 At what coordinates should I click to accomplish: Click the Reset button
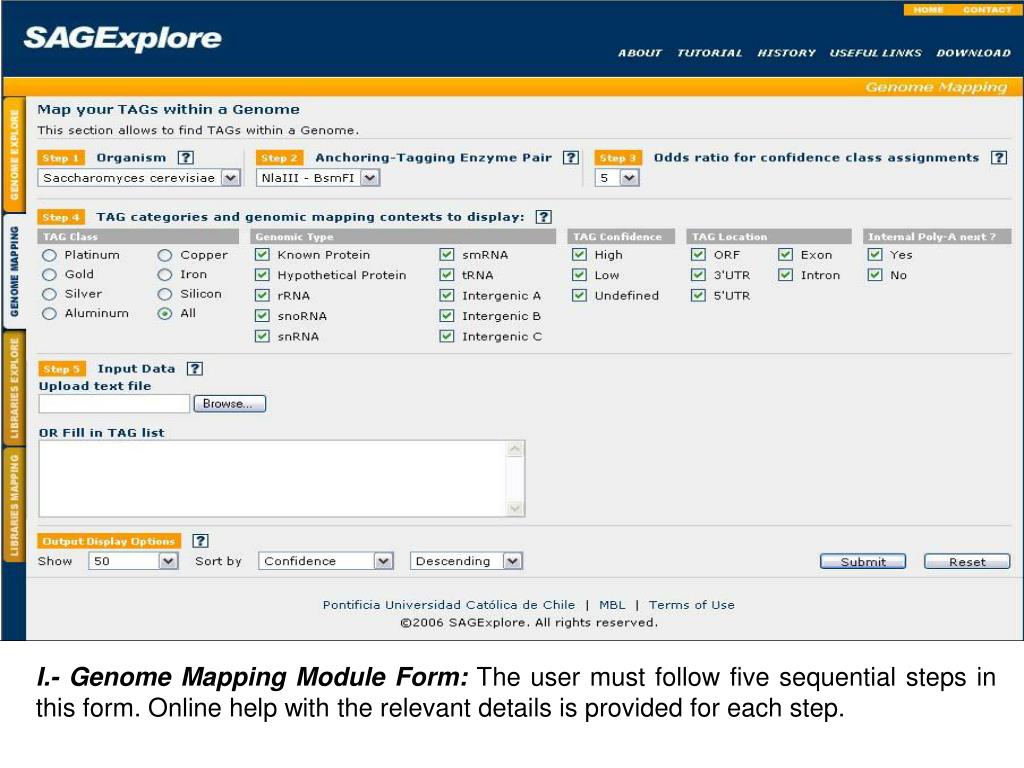pyautogui.click(x=967, y=562)
